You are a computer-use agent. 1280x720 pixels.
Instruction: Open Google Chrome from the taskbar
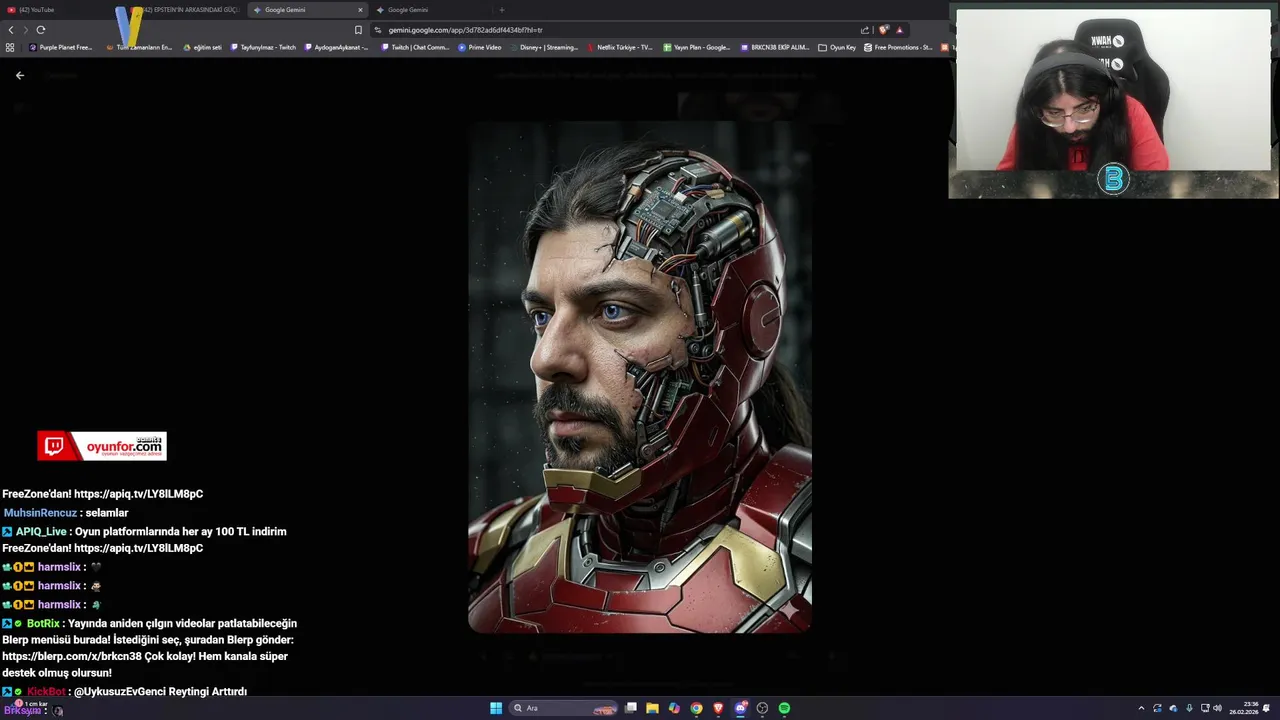pyautogui.click(x=696, y=708)
